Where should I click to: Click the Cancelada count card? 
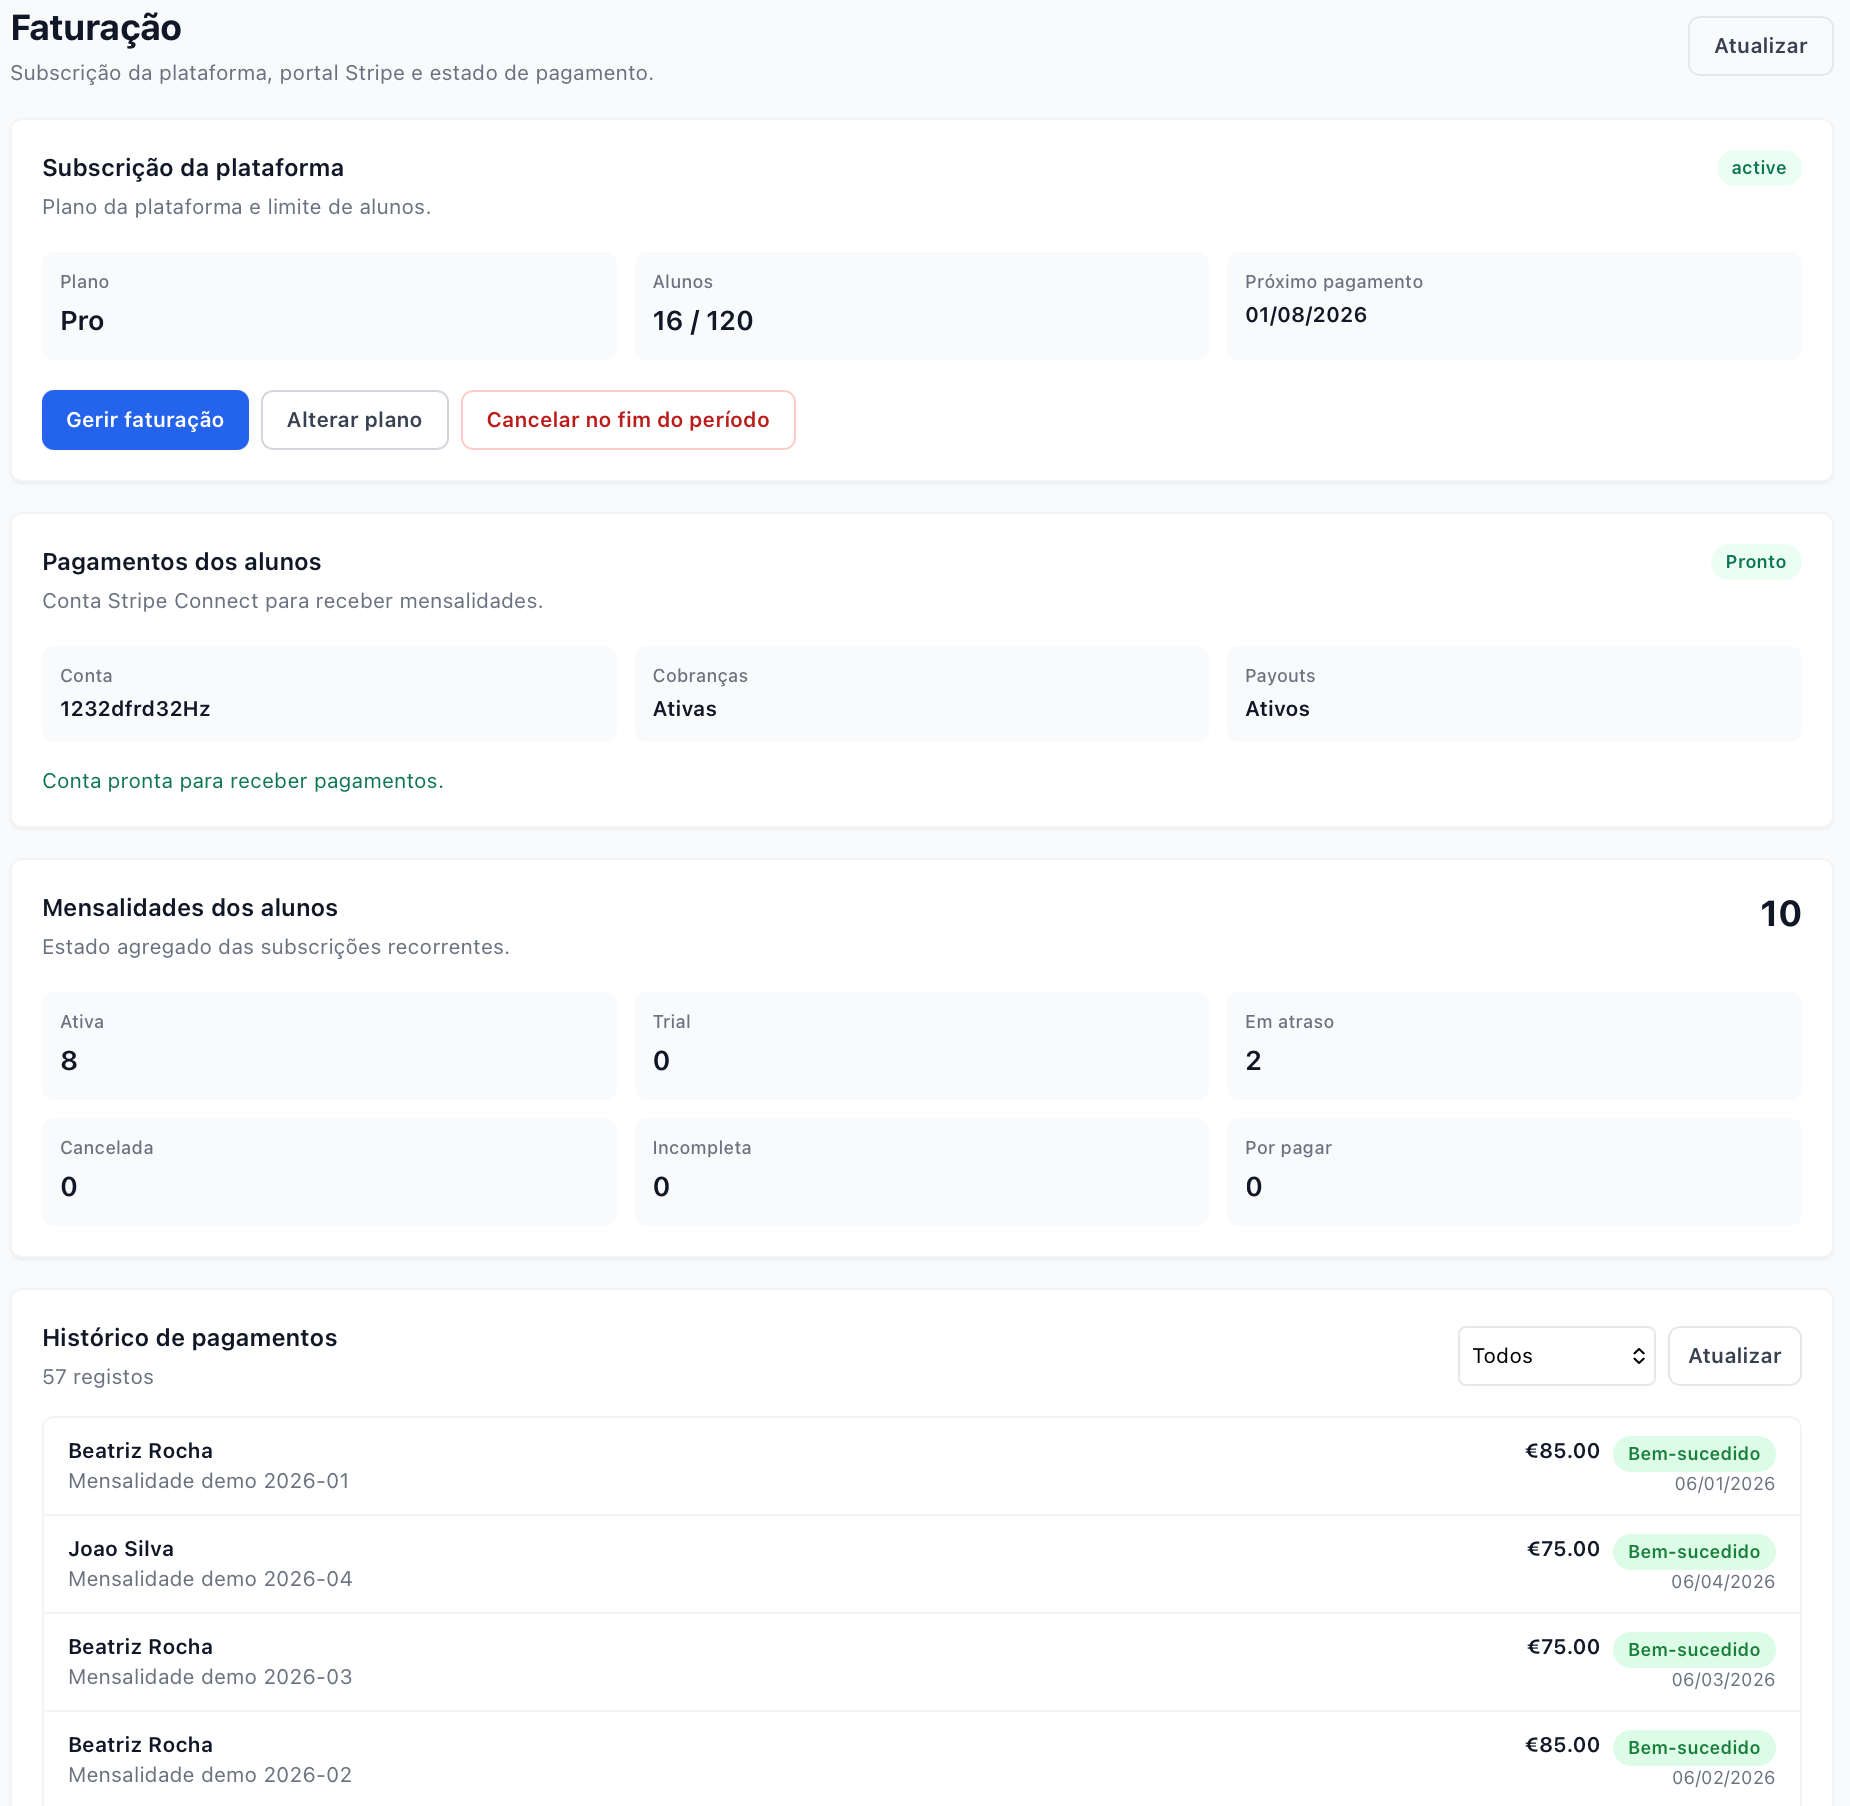coord(329,1172)
